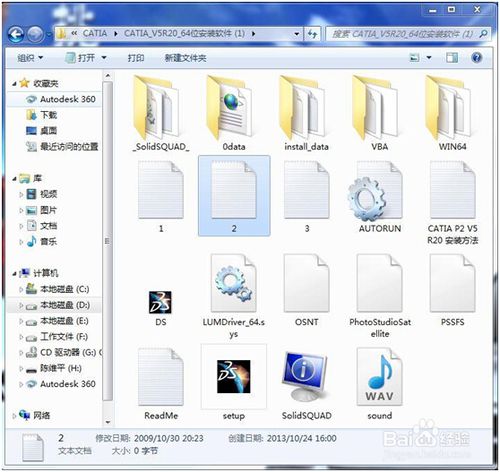Open the 组织 menu
500x472 pixels.
tap(30, 58)
